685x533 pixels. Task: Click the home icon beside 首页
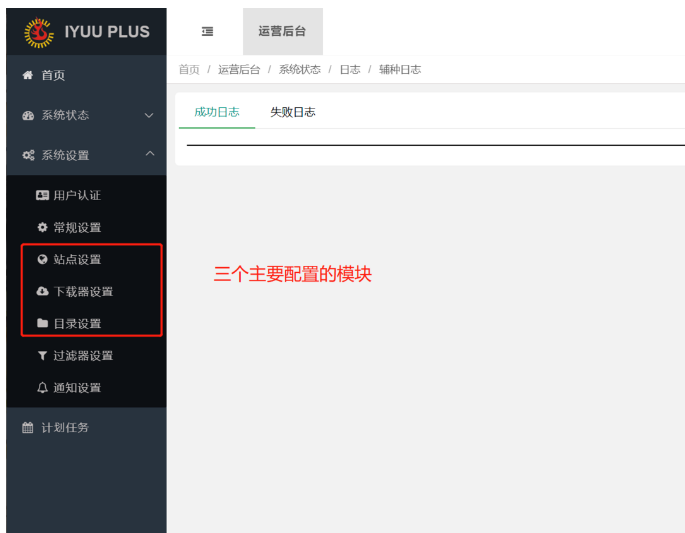pos(28,75)
